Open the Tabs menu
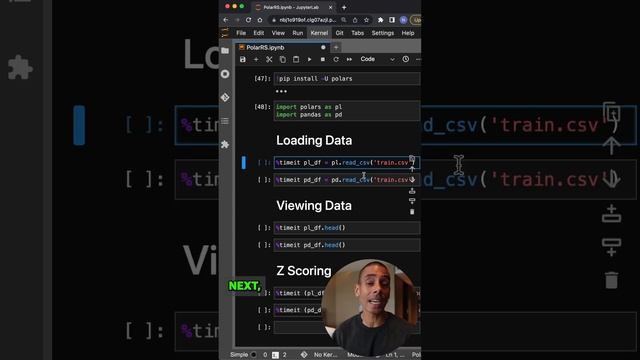Image resolution: width=640 pixels, height=360 pixels. (x=358, y=33)
